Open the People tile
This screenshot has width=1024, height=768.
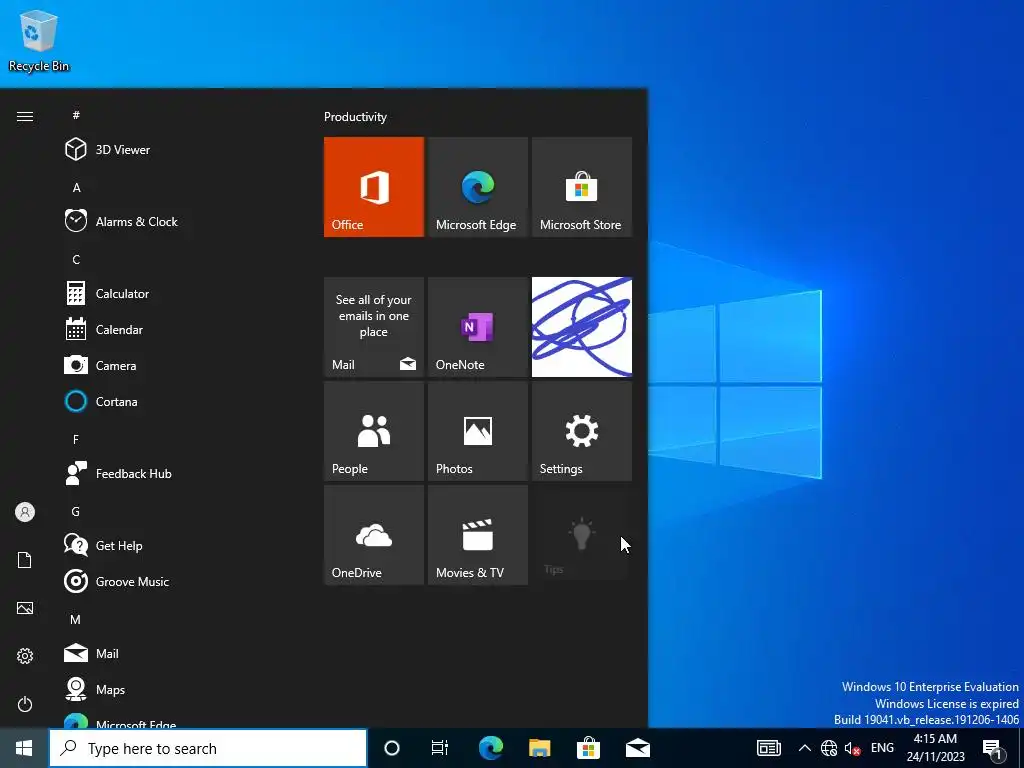[x=374, y=431]
